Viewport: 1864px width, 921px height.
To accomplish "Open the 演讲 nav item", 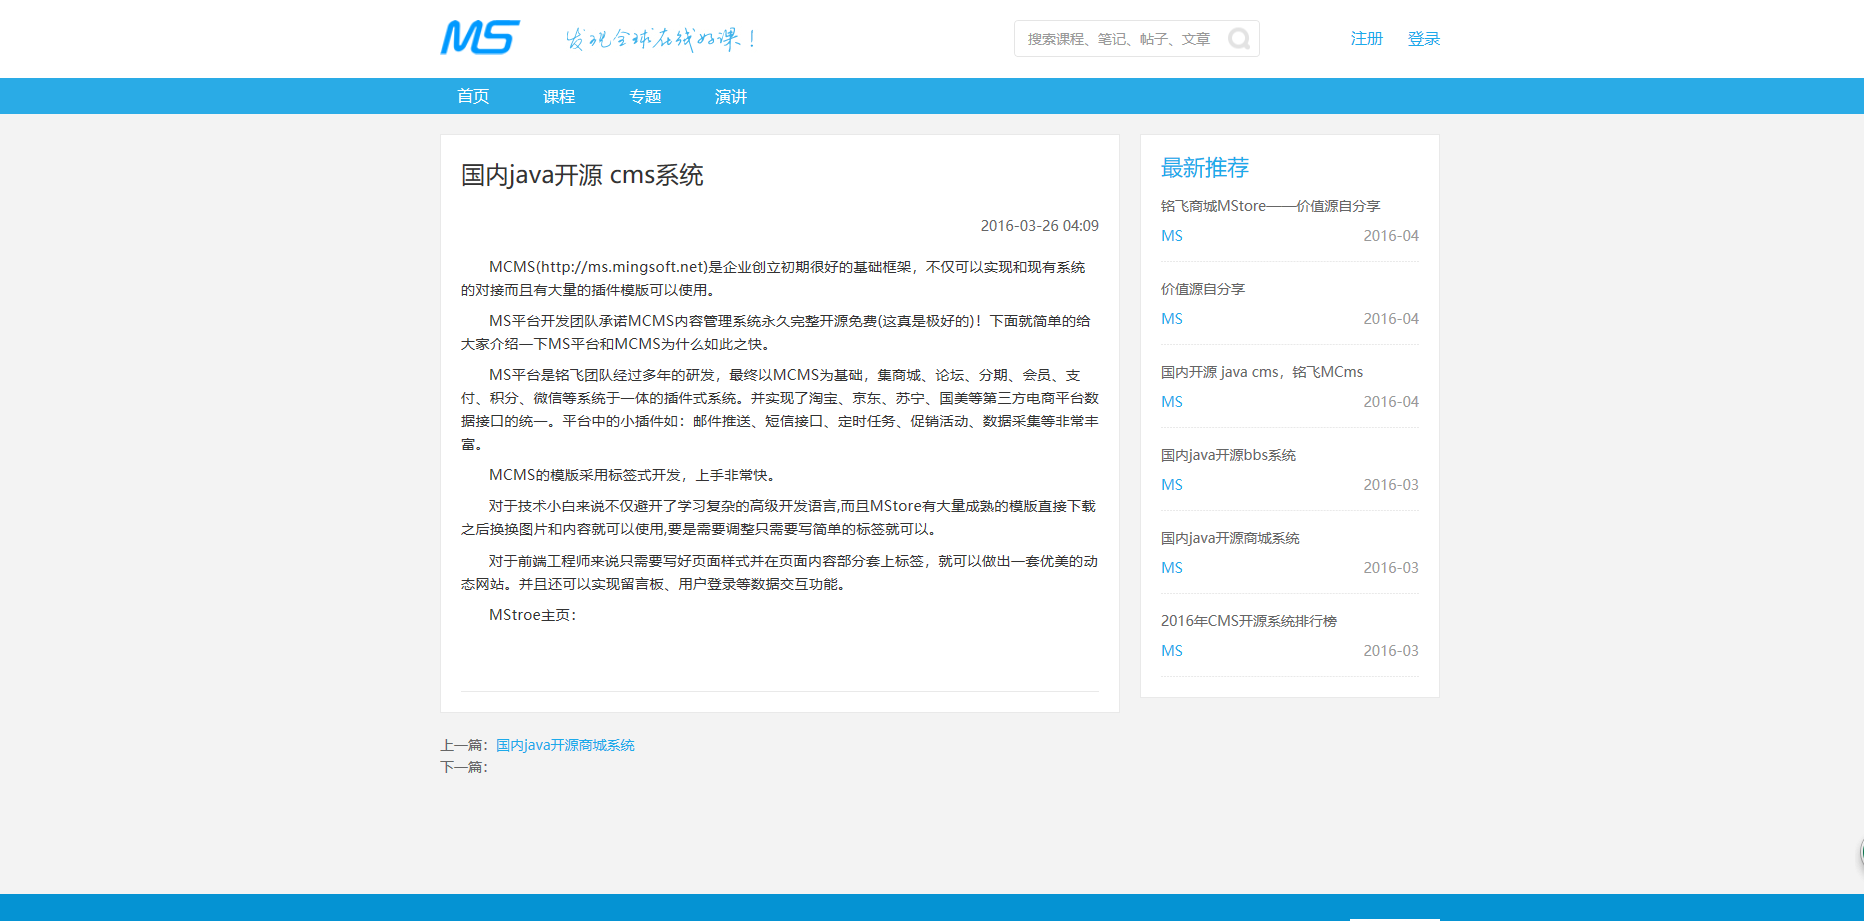I will point(731,96).
